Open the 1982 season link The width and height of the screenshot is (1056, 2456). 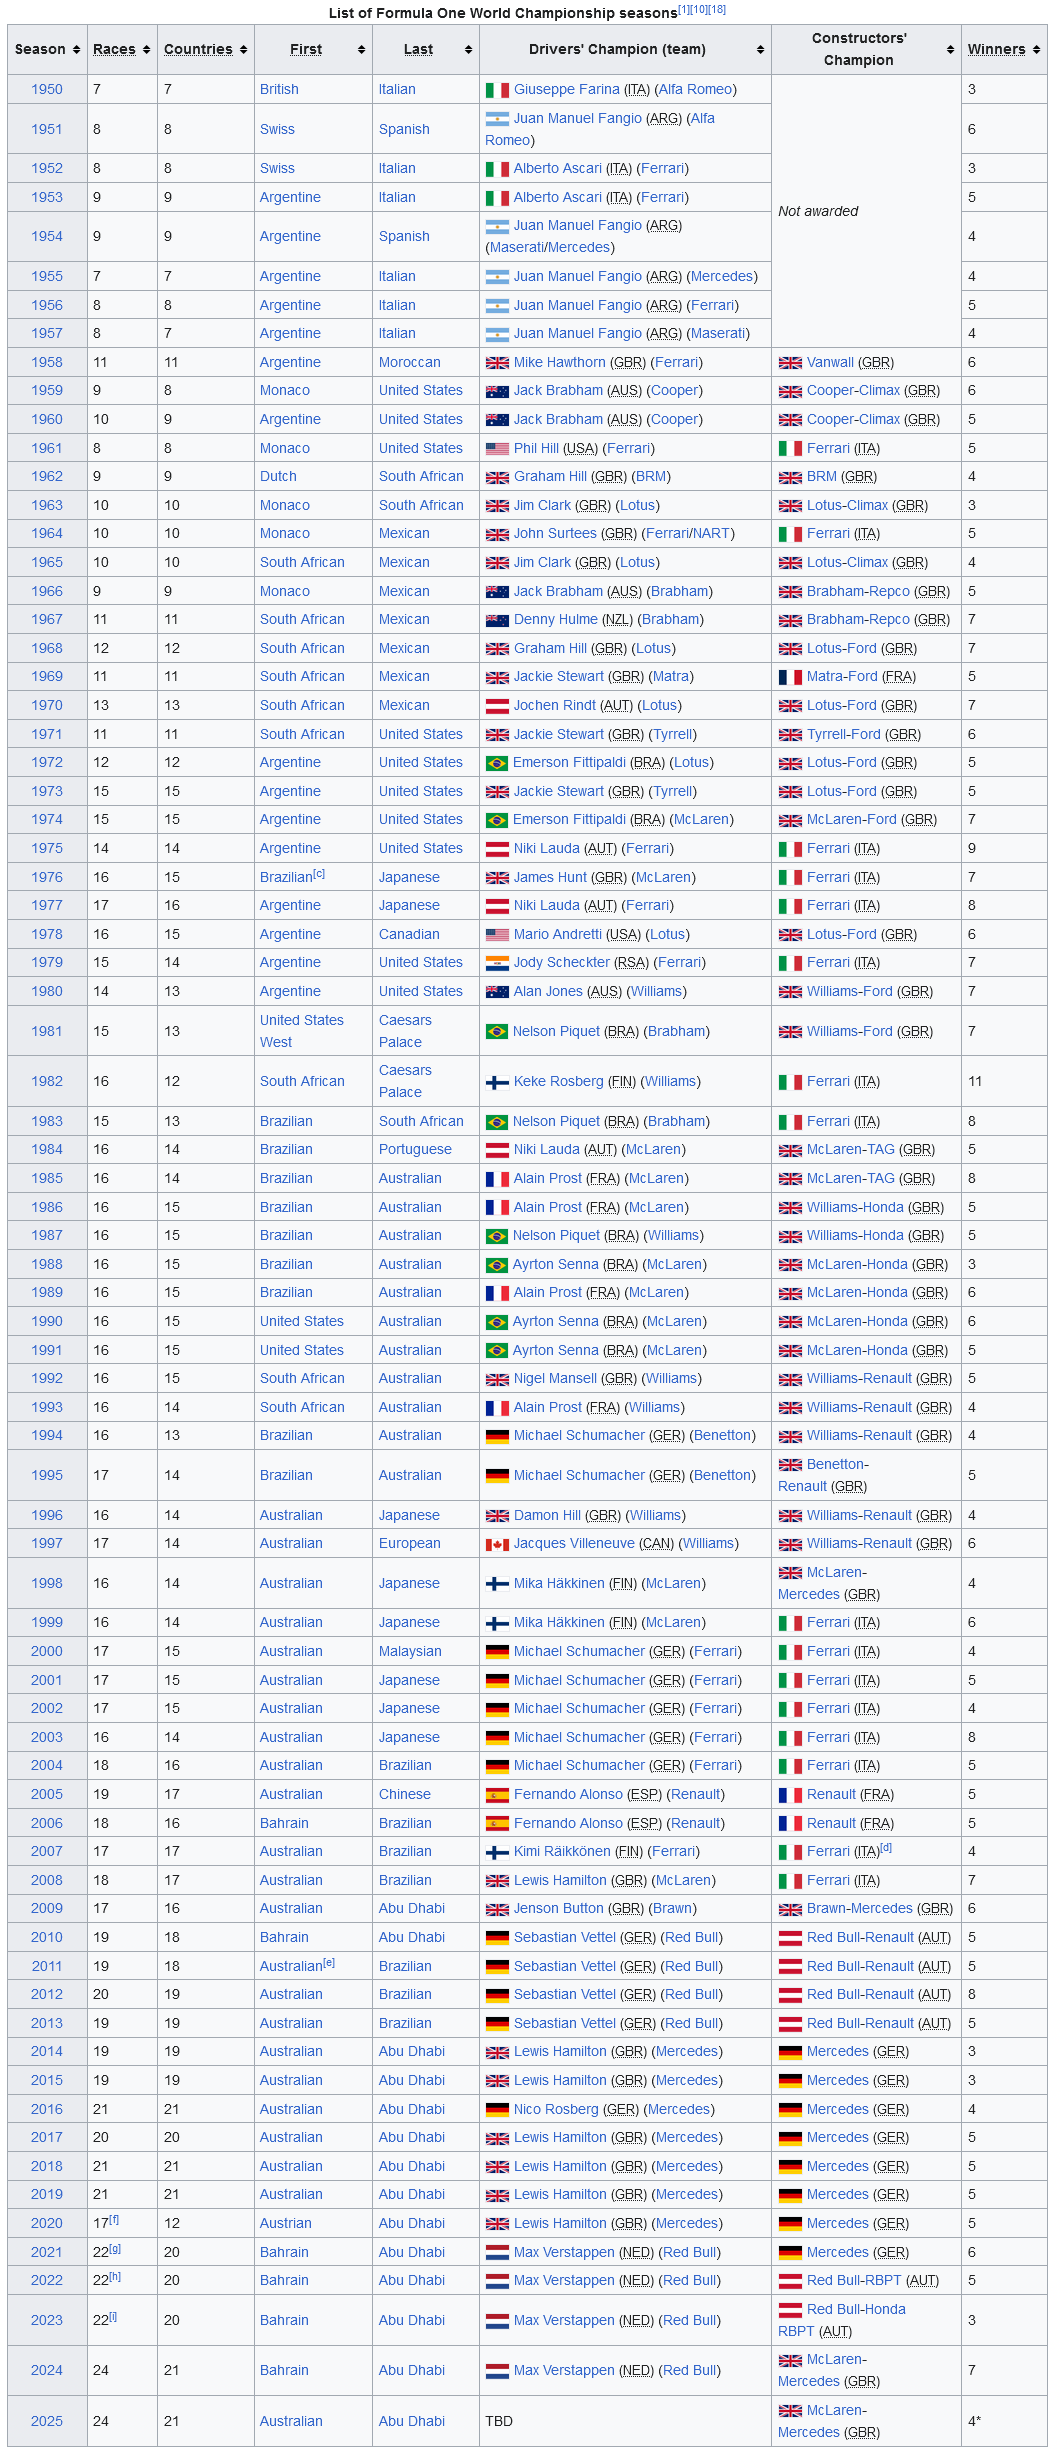(x=47, y=1081)
